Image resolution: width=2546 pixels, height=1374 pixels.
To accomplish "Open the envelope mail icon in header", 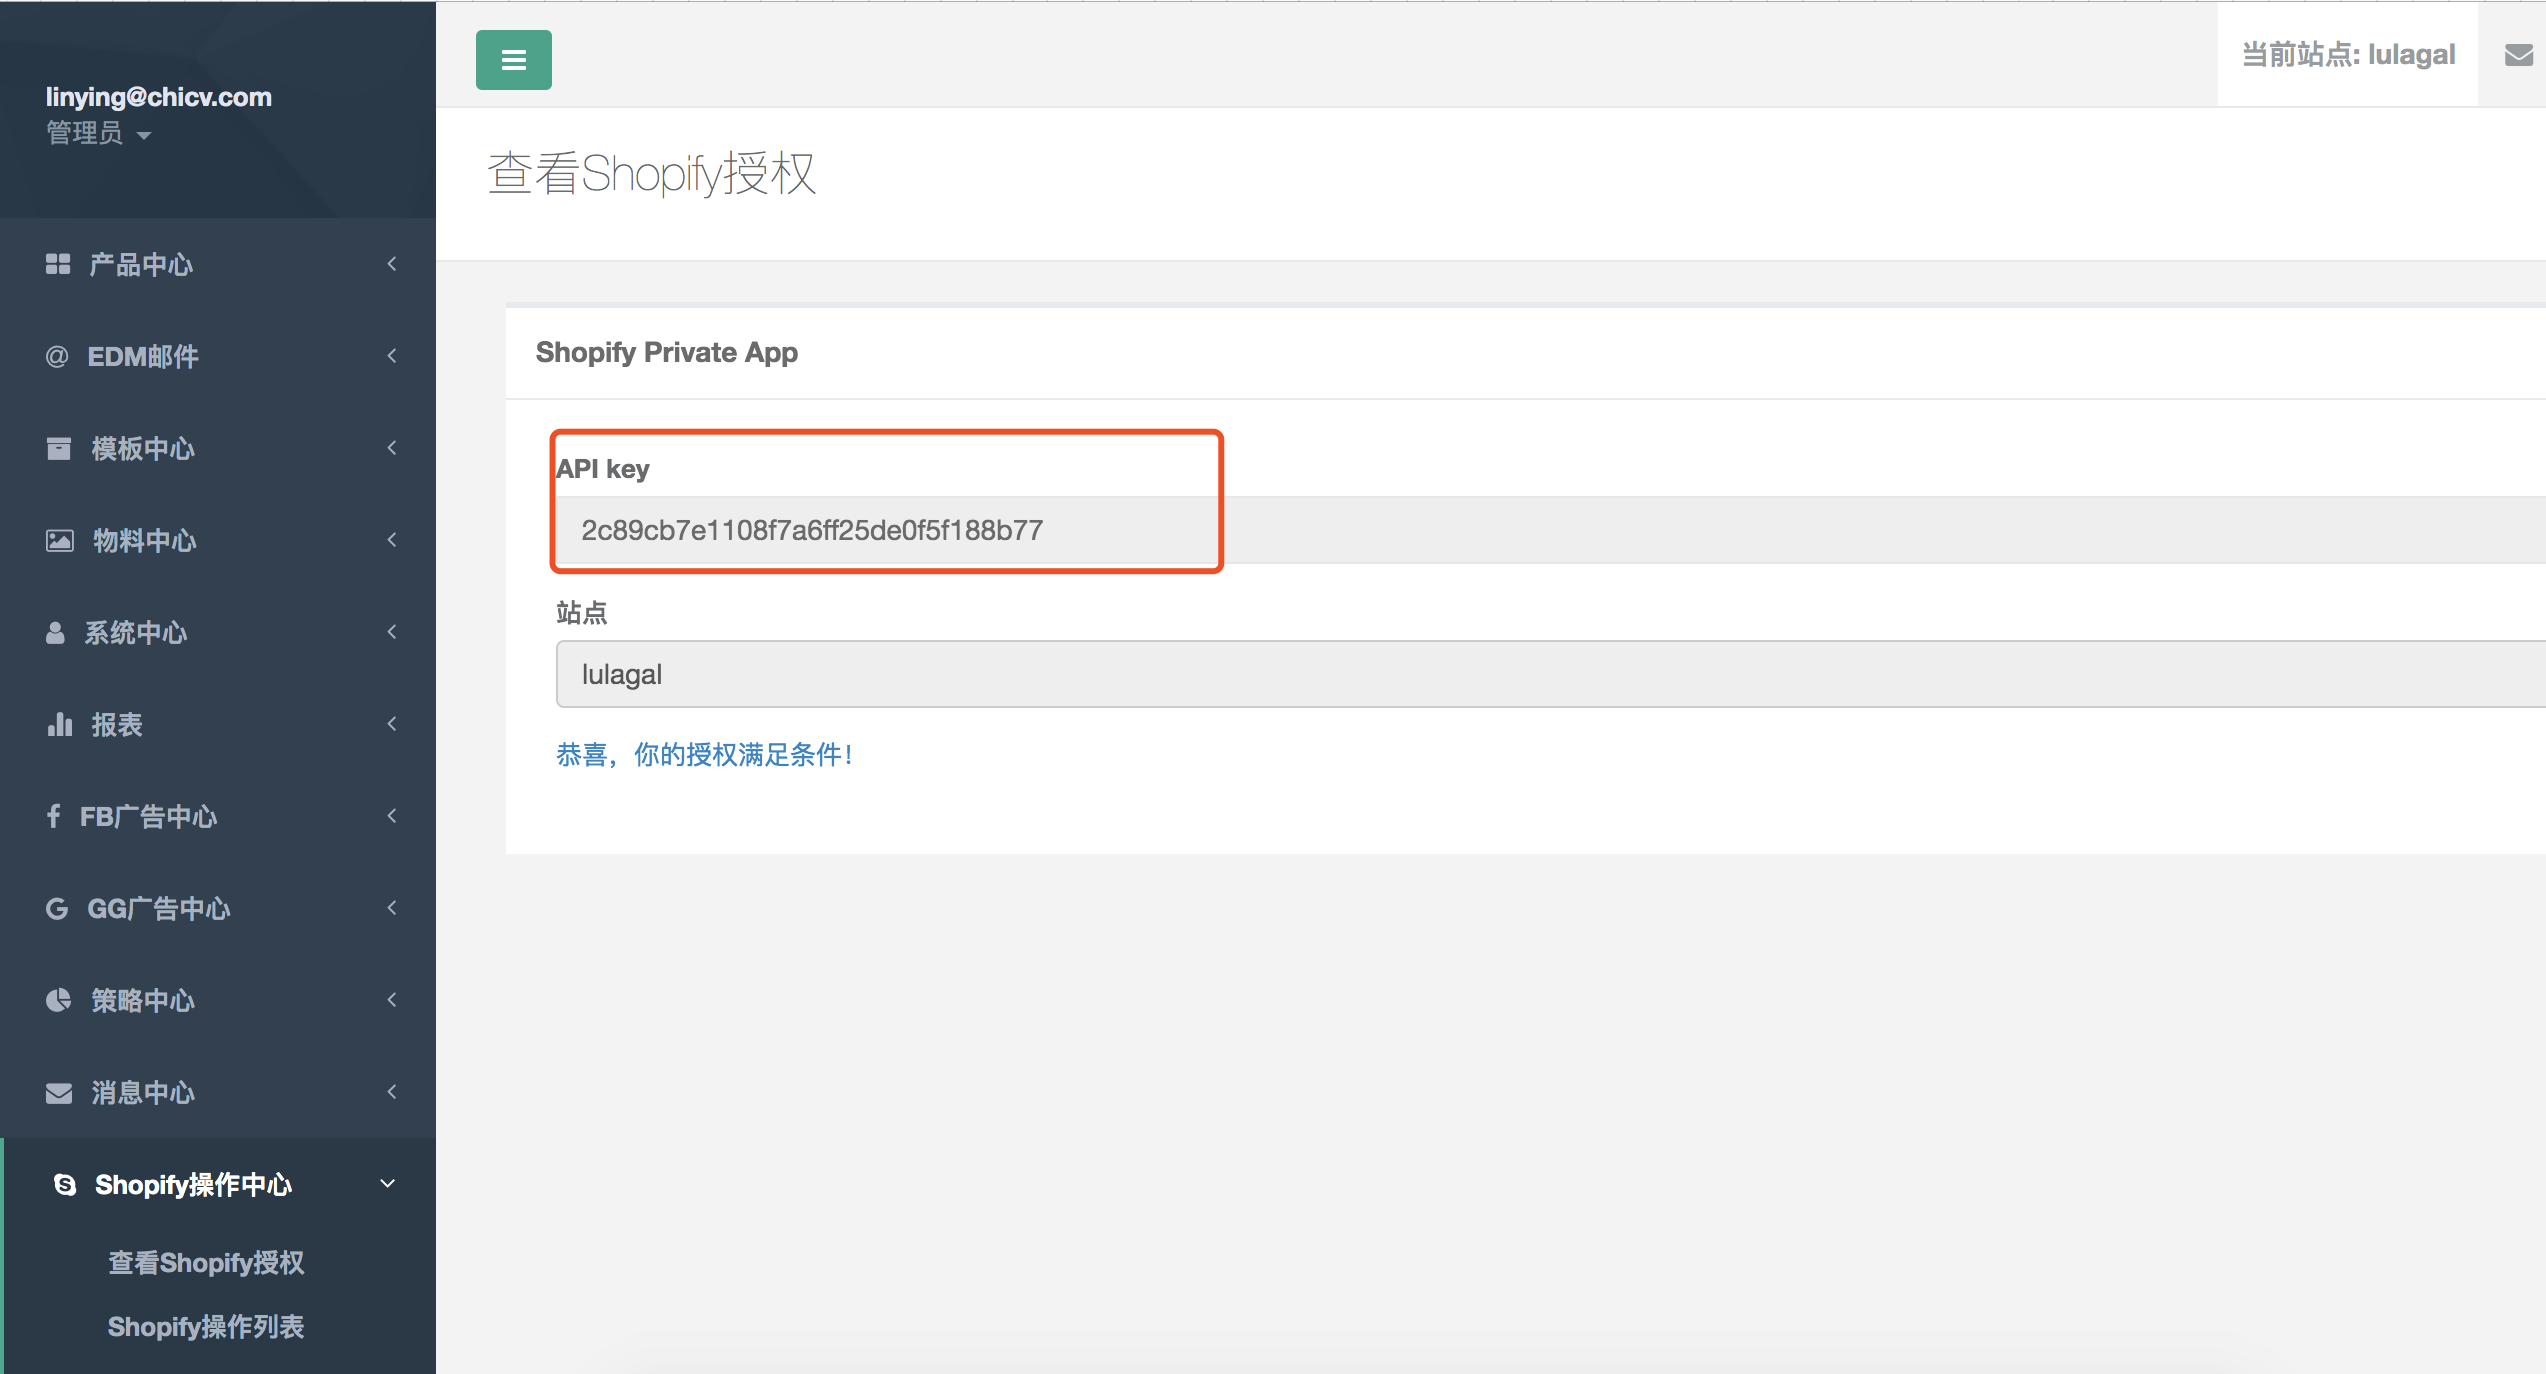I will point(2518,55).
